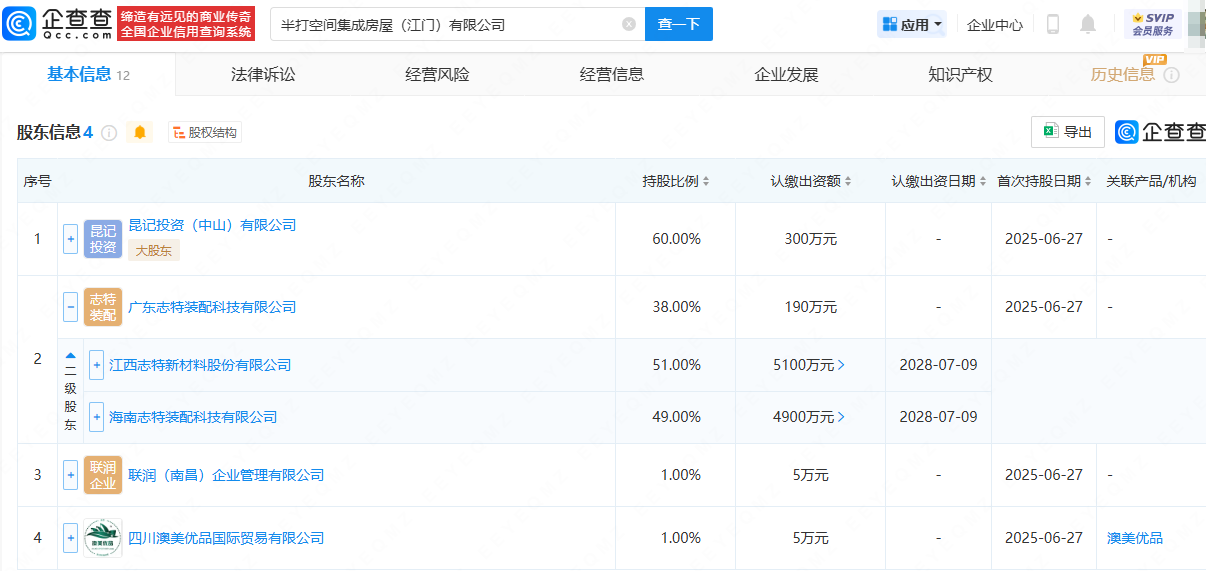Open 江西志特新材料股份有限公司 link
Image resolution: width=1206 pixels, height=571 pixels.
200,365
